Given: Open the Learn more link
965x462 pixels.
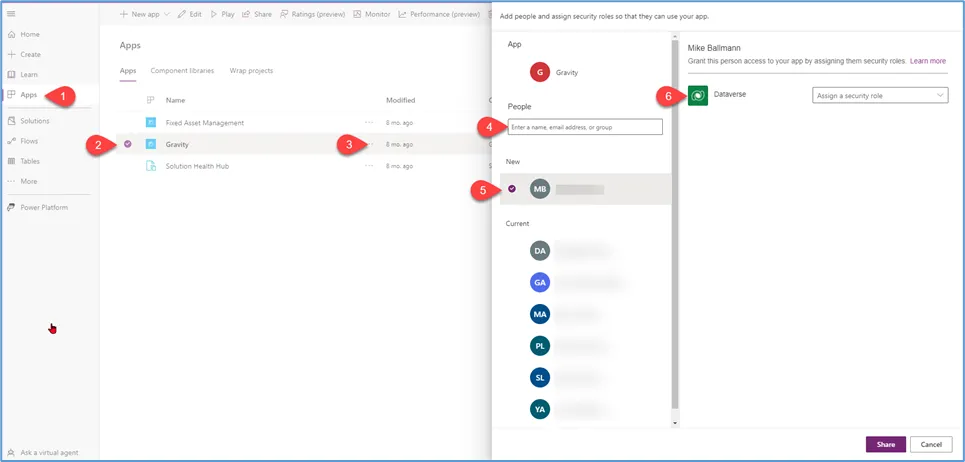Looking at the screenshot, I should click(928, 61).
